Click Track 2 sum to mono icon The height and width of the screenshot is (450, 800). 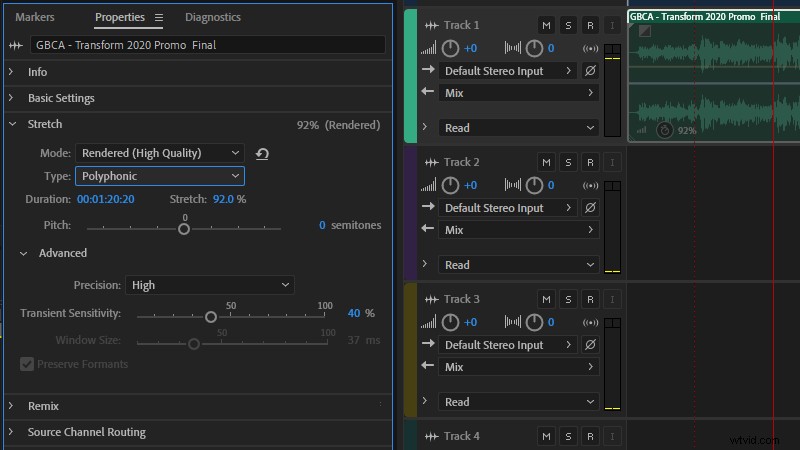pos(590,185)
